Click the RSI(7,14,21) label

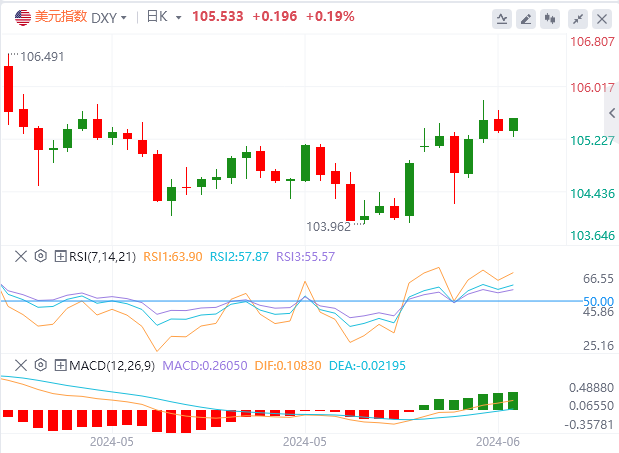(102, 257)
